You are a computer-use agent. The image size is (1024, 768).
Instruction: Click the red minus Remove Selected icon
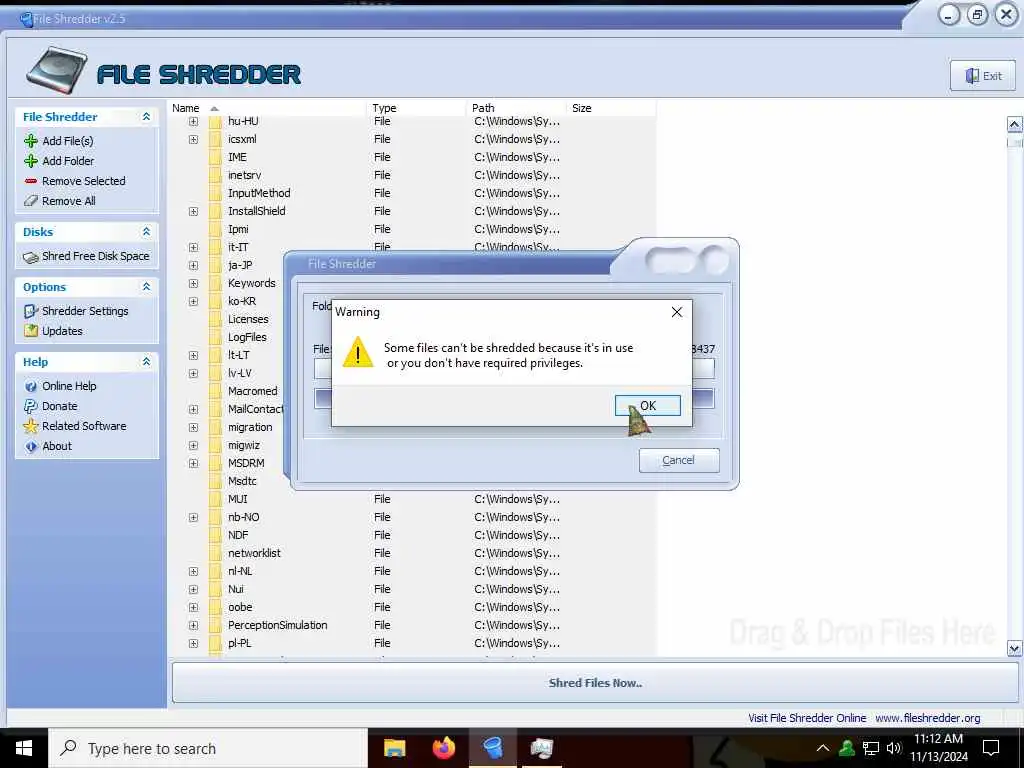(x=31, y=181)
